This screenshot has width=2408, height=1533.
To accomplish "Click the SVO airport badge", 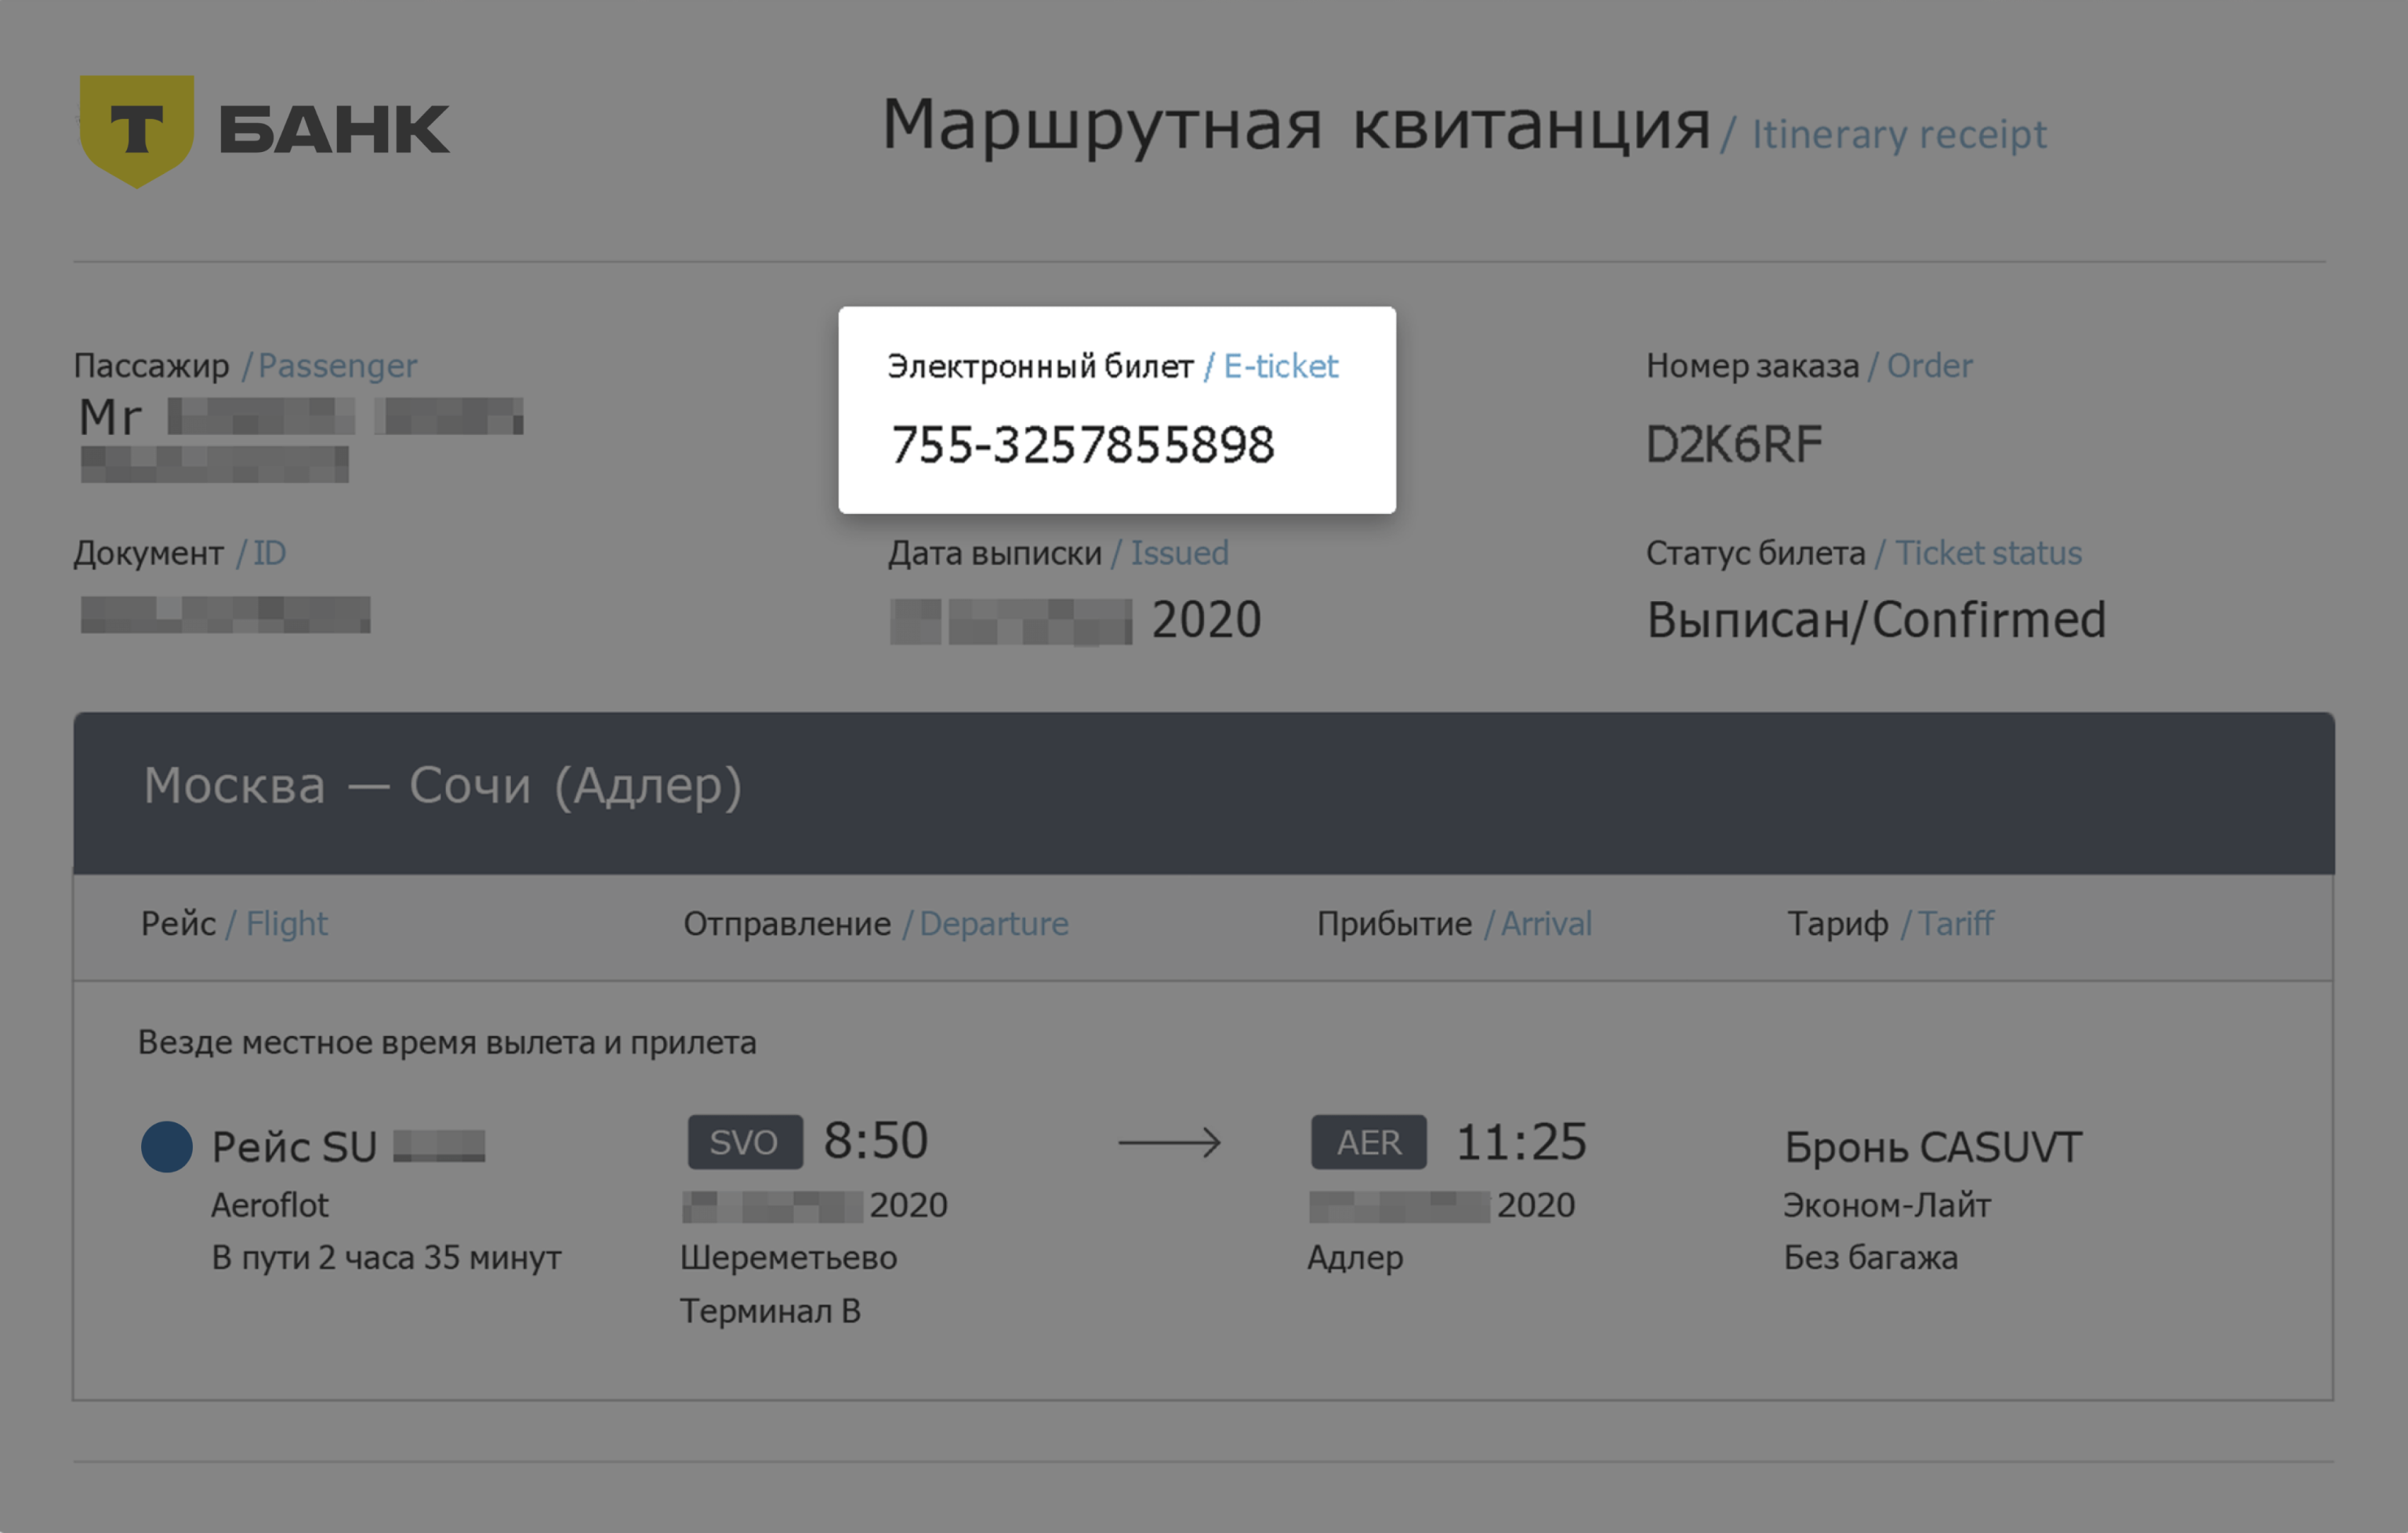I will click(x=745, y=1142).
